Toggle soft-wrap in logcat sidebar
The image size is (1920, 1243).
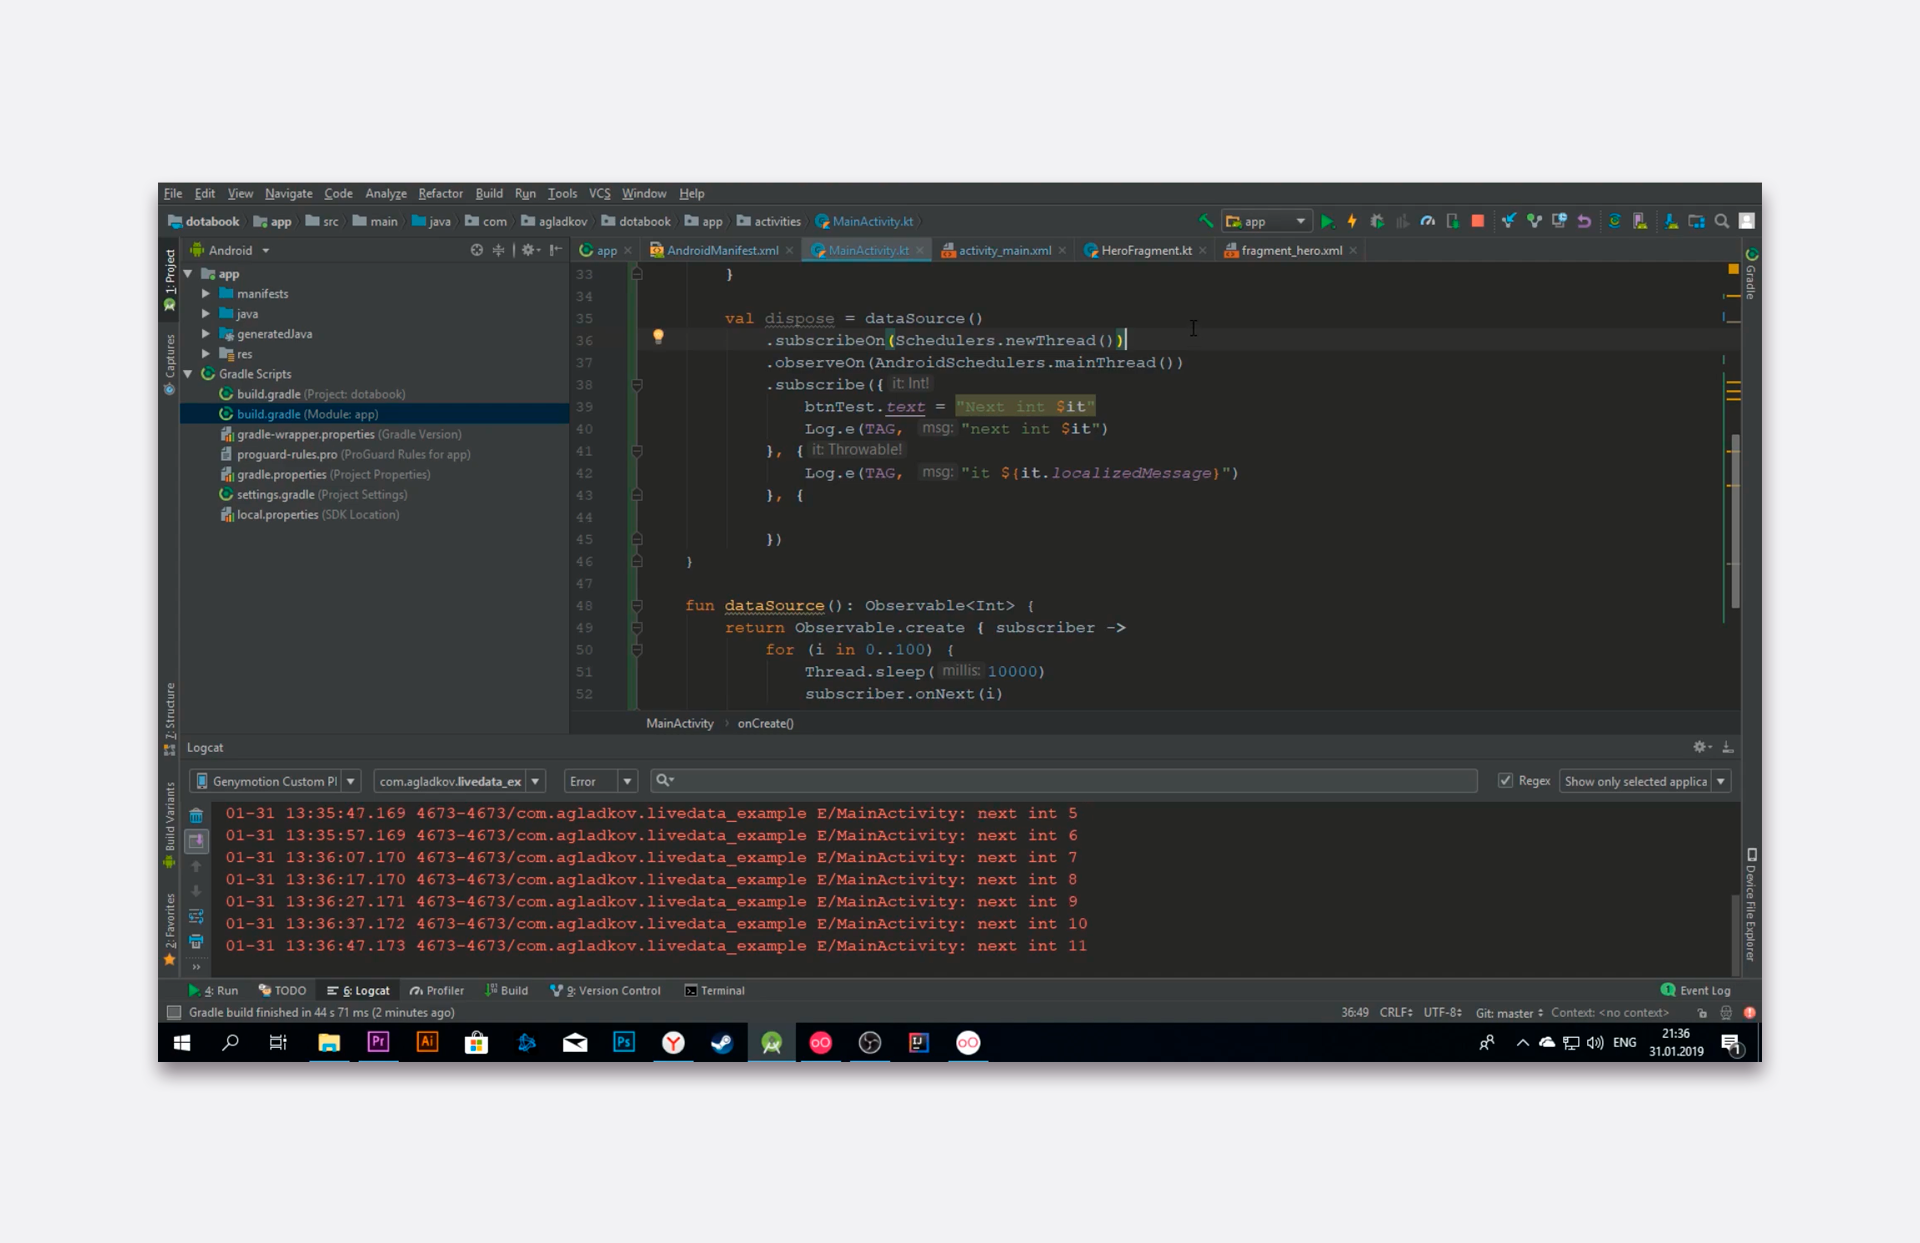point(196,916)
